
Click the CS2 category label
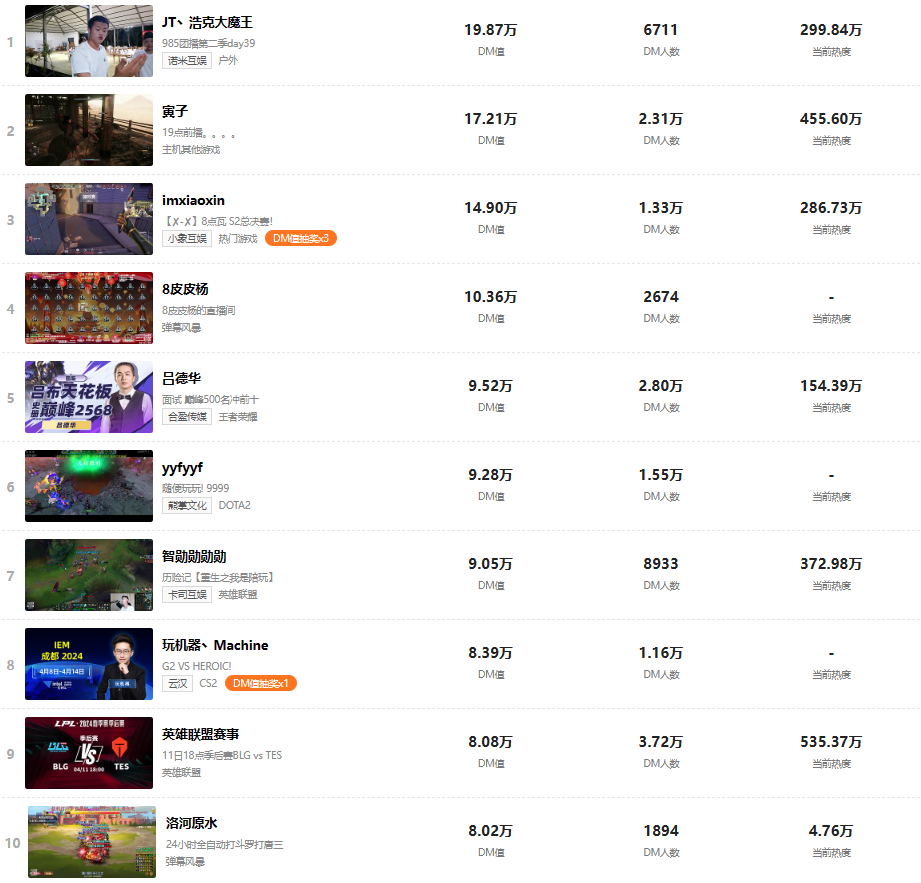coord(209,683)
